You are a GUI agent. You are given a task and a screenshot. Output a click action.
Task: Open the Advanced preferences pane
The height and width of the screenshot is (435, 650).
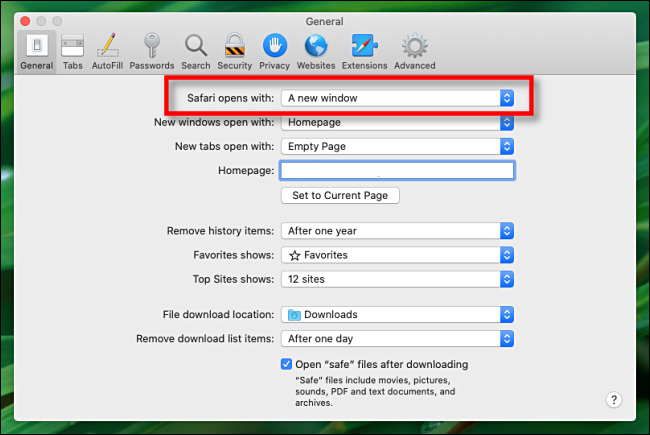414,51
